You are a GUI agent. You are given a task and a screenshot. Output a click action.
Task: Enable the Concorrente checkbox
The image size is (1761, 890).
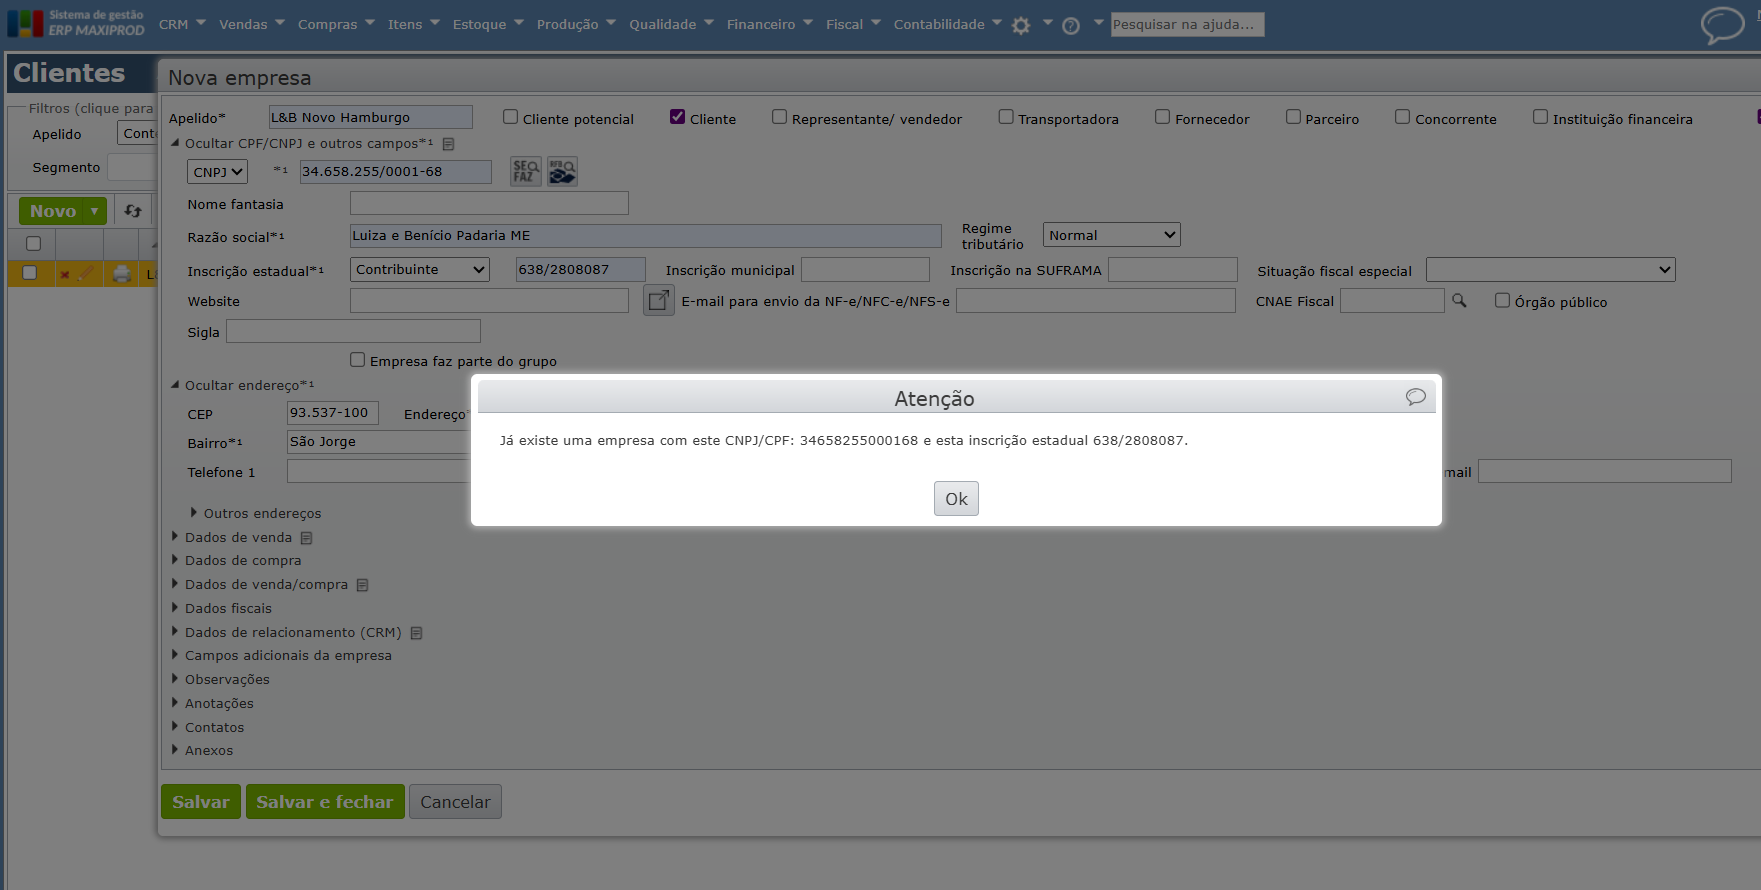point(1403,117)
